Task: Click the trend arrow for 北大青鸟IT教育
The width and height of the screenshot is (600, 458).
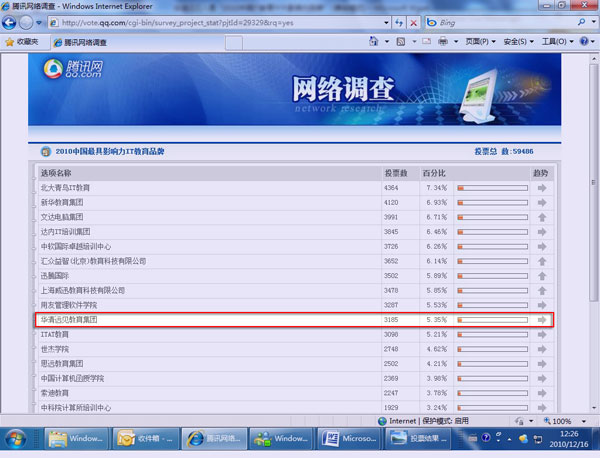Action: click(x=542, y=188)
